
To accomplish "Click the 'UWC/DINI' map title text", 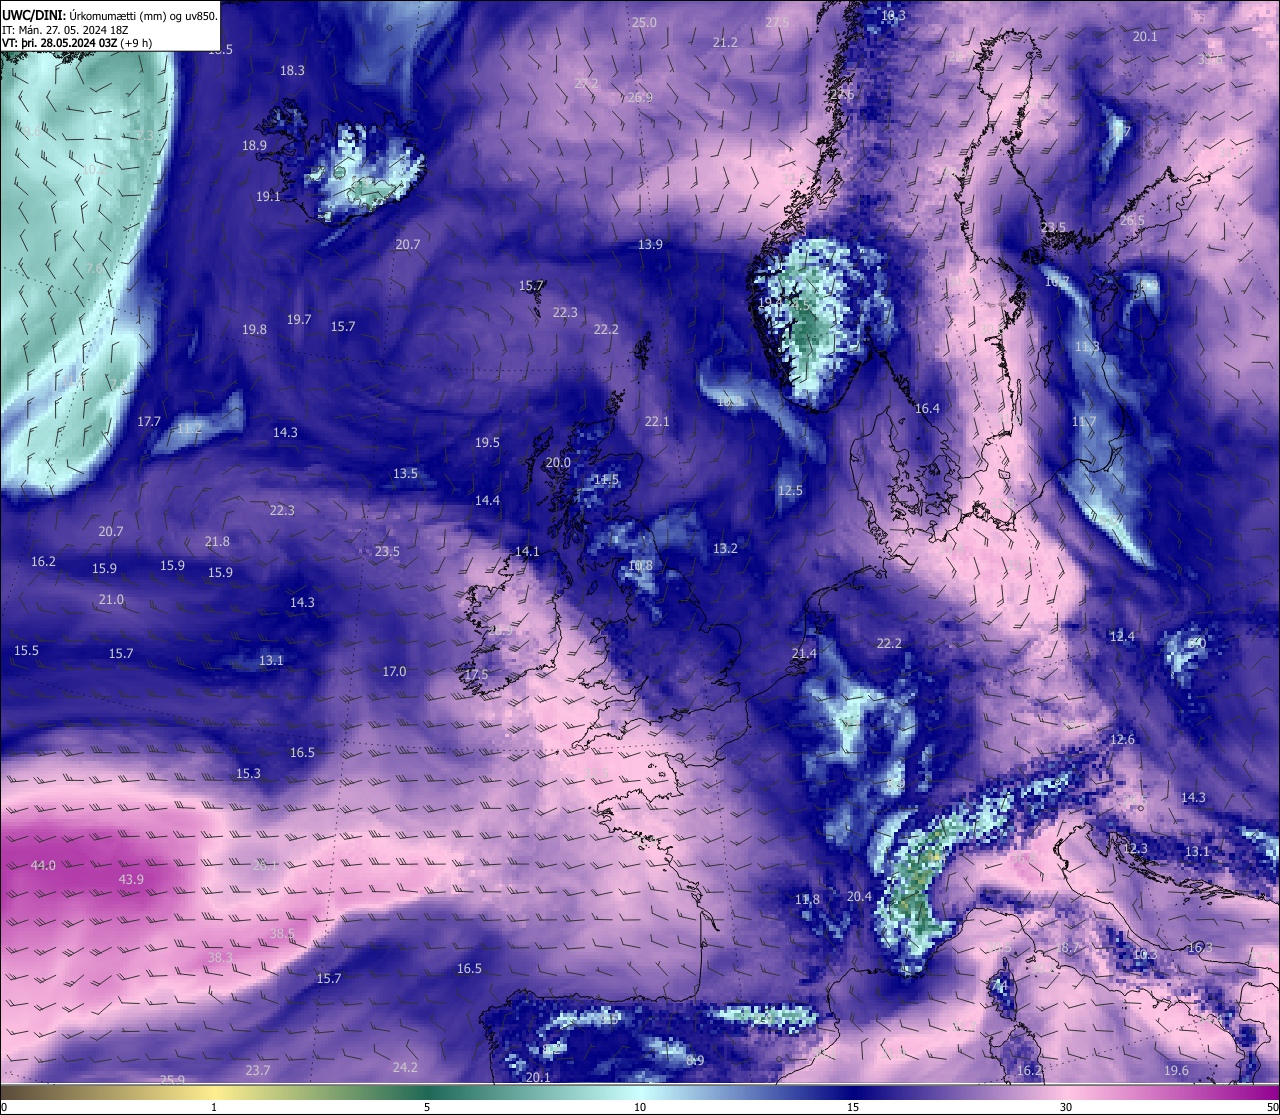I will pyautogui.click(x=33, y=16).
